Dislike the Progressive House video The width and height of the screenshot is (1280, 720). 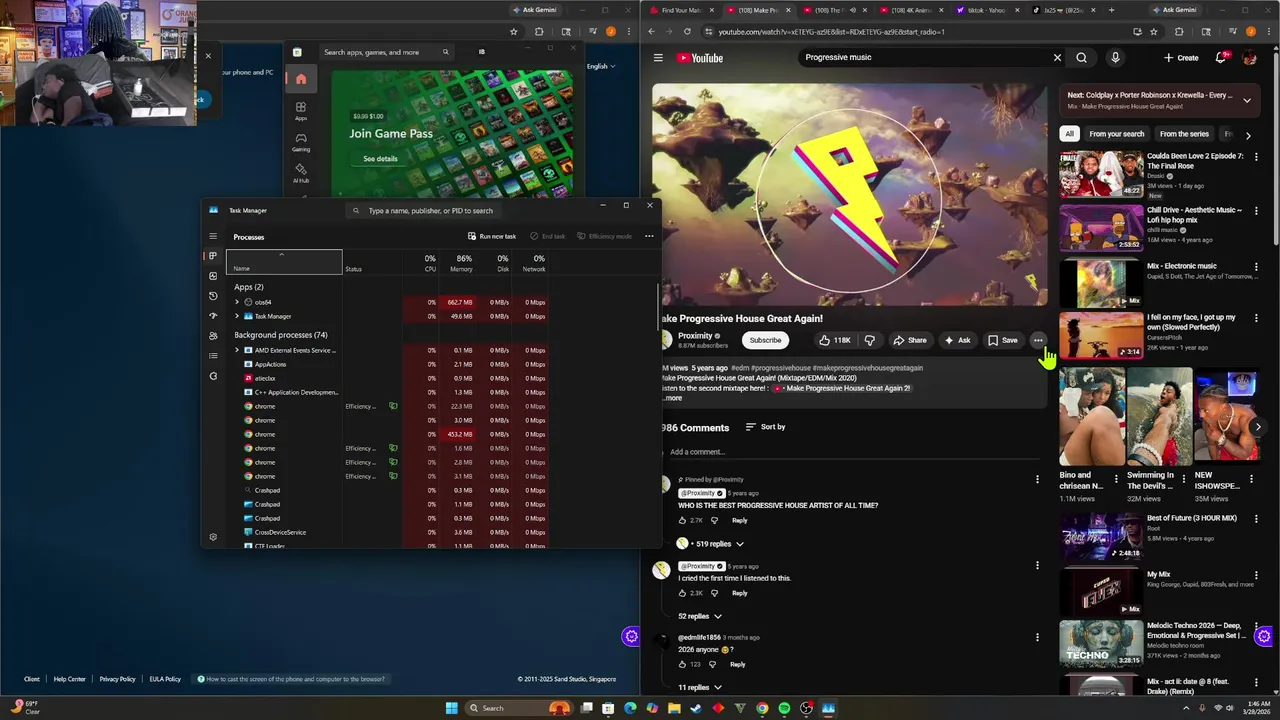tap(869, 340)
